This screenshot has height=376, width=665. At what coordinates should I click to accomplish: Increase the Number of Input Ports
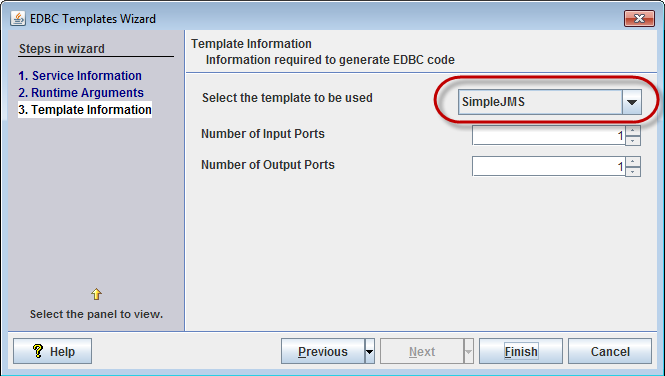click(x=633, y=131)
